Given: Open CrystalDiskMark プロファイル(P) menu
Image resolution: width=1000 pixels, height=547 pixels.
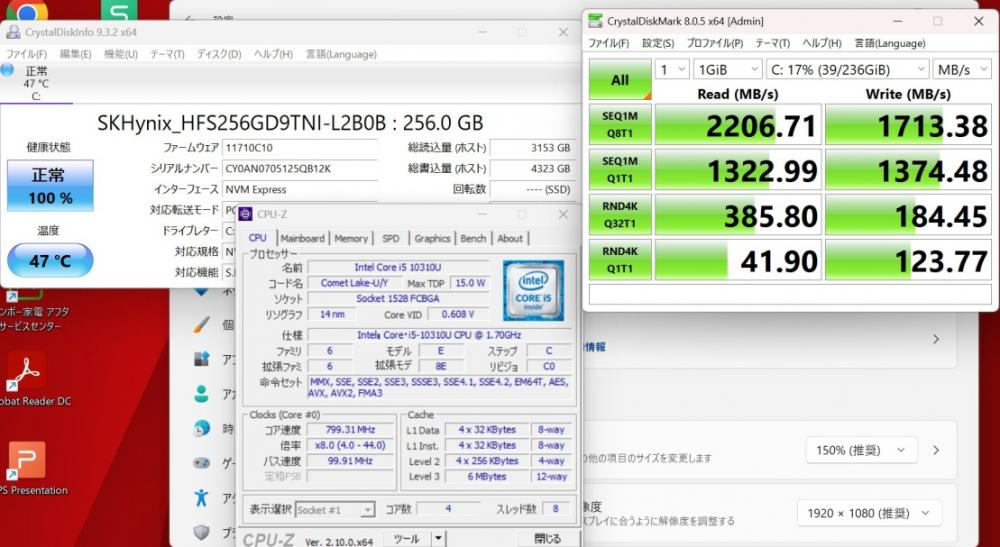Looking at the screenshot, I should (714, 43).
